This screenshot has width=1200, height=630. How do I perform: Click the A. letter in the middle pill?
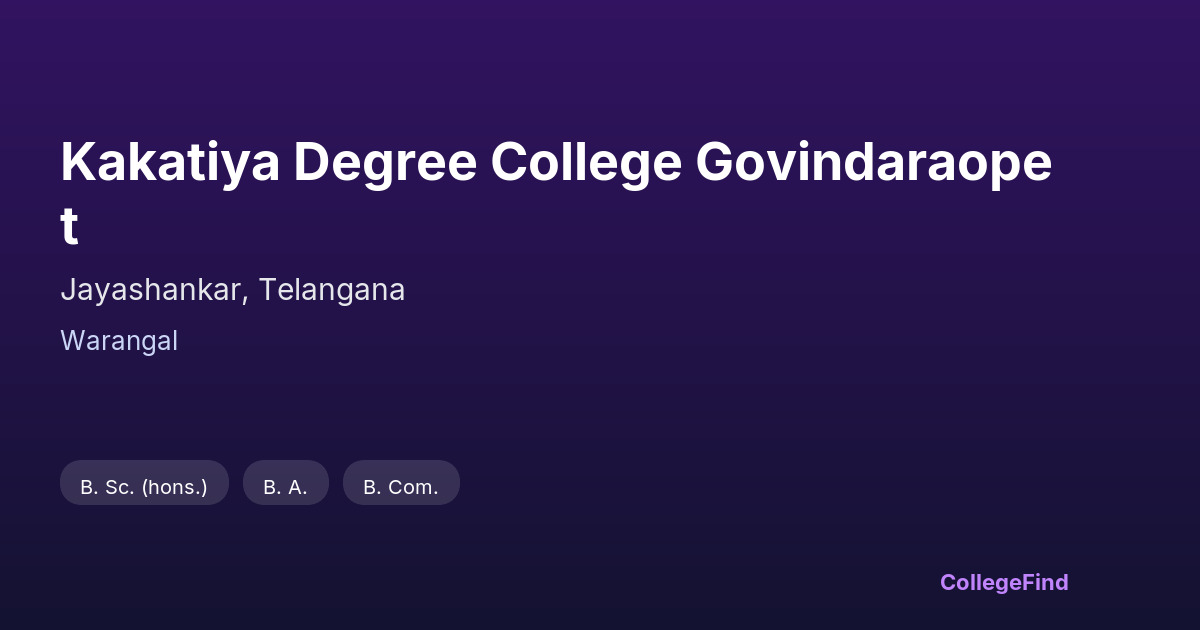click(297, 487)
